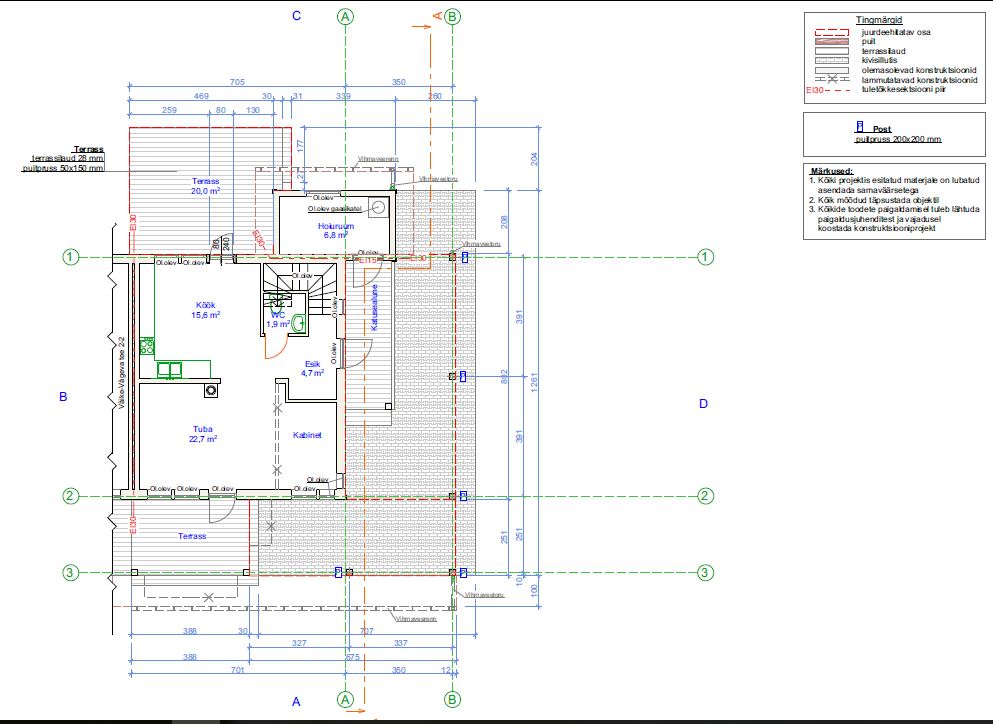Screen dimensions: 993x724
Task: Select the Esik 4,7 m² room label
Action: [x=313, y=368]
